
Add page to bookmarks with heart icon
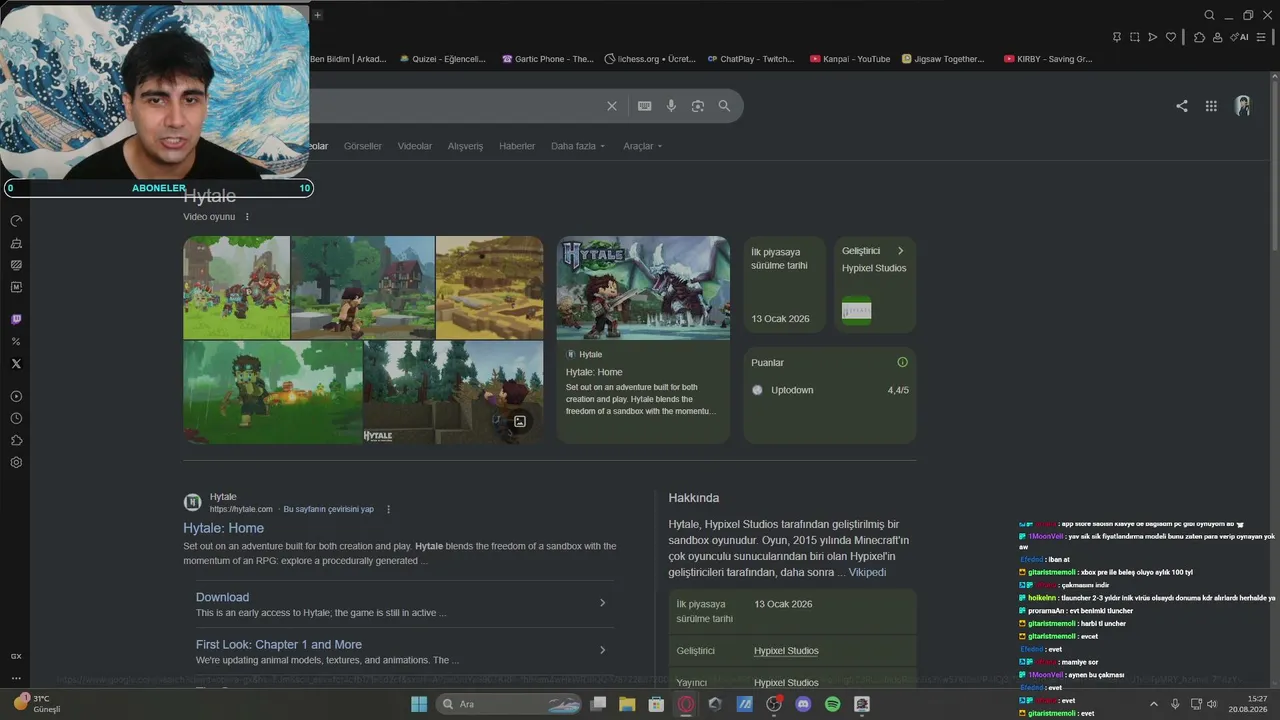1171,37
